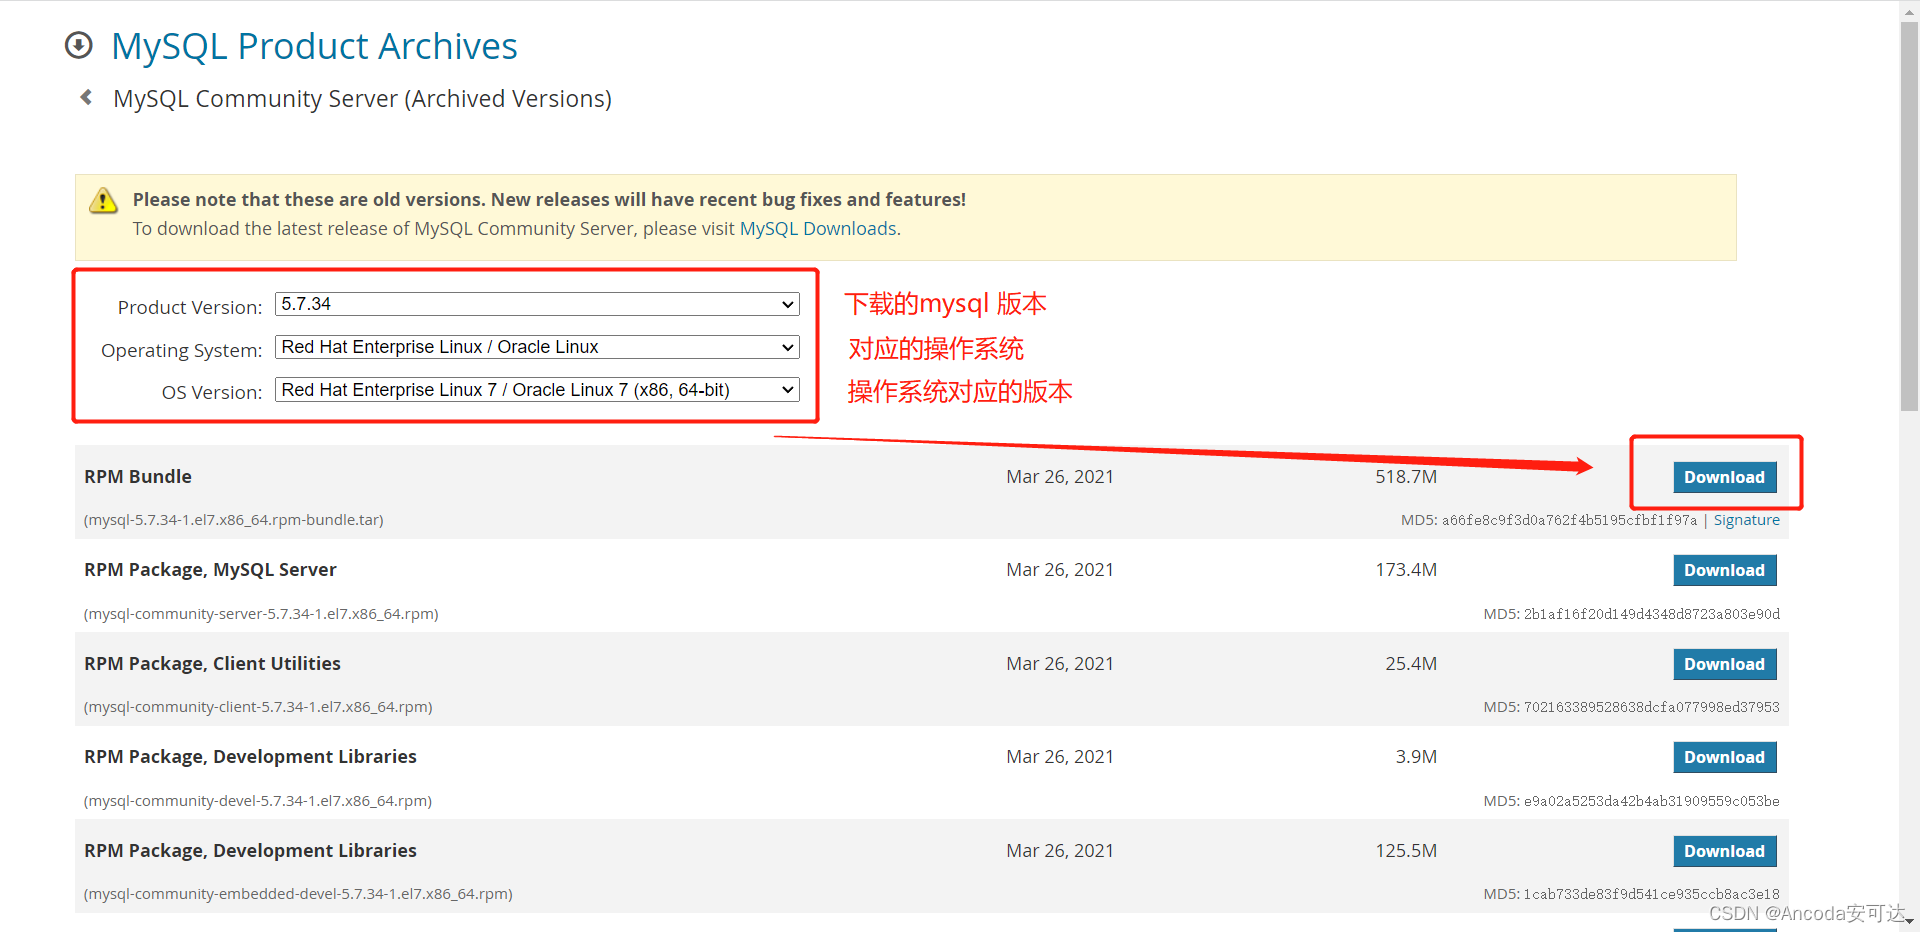This screenshot has width=1920, height=932.
Task: Click the Operating System label
Action: [181, 350]
